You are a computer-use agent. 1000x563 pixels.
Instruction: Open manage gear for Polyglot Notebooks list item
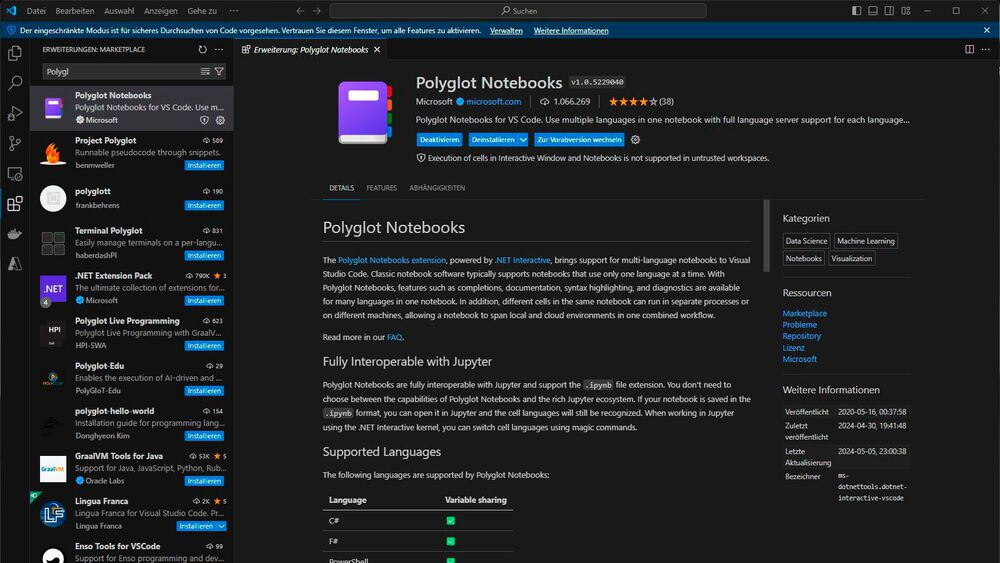(x=220, y=120)
